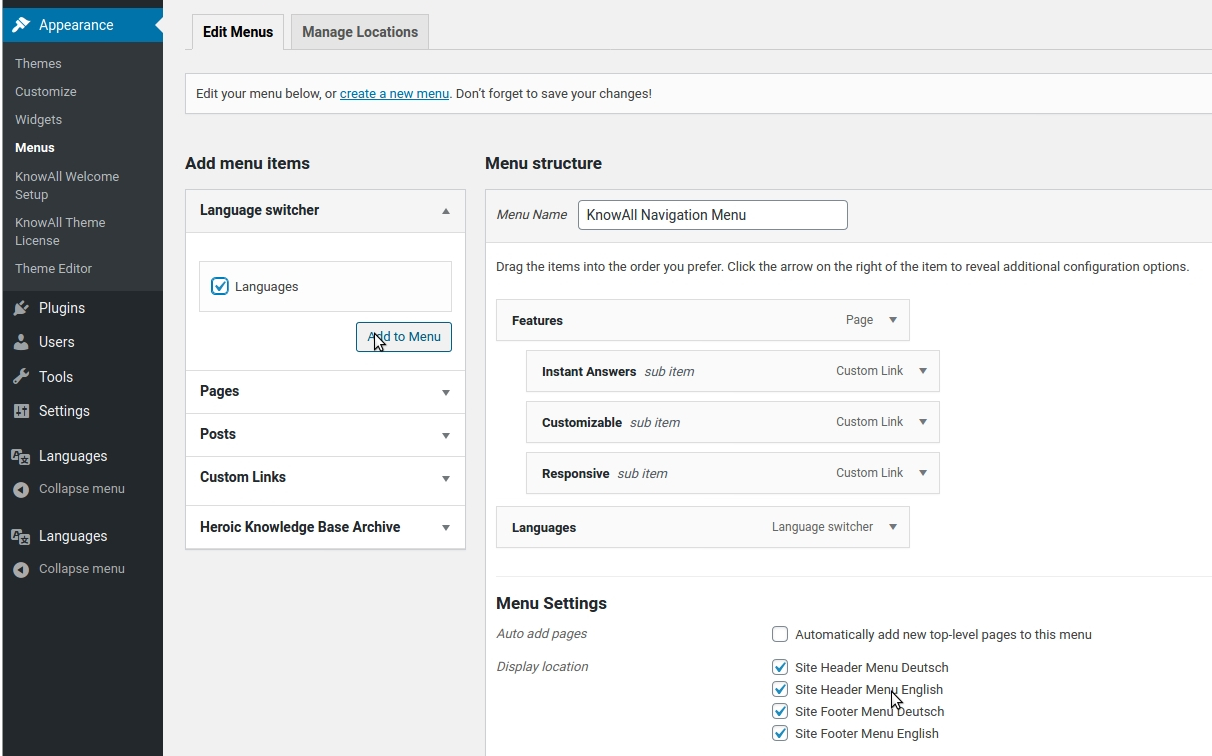Switch to Manage Locations tab
Image resolution: width=1212 pixels, height=756 pixels.
pyautogui.click(x=360, y=32)
